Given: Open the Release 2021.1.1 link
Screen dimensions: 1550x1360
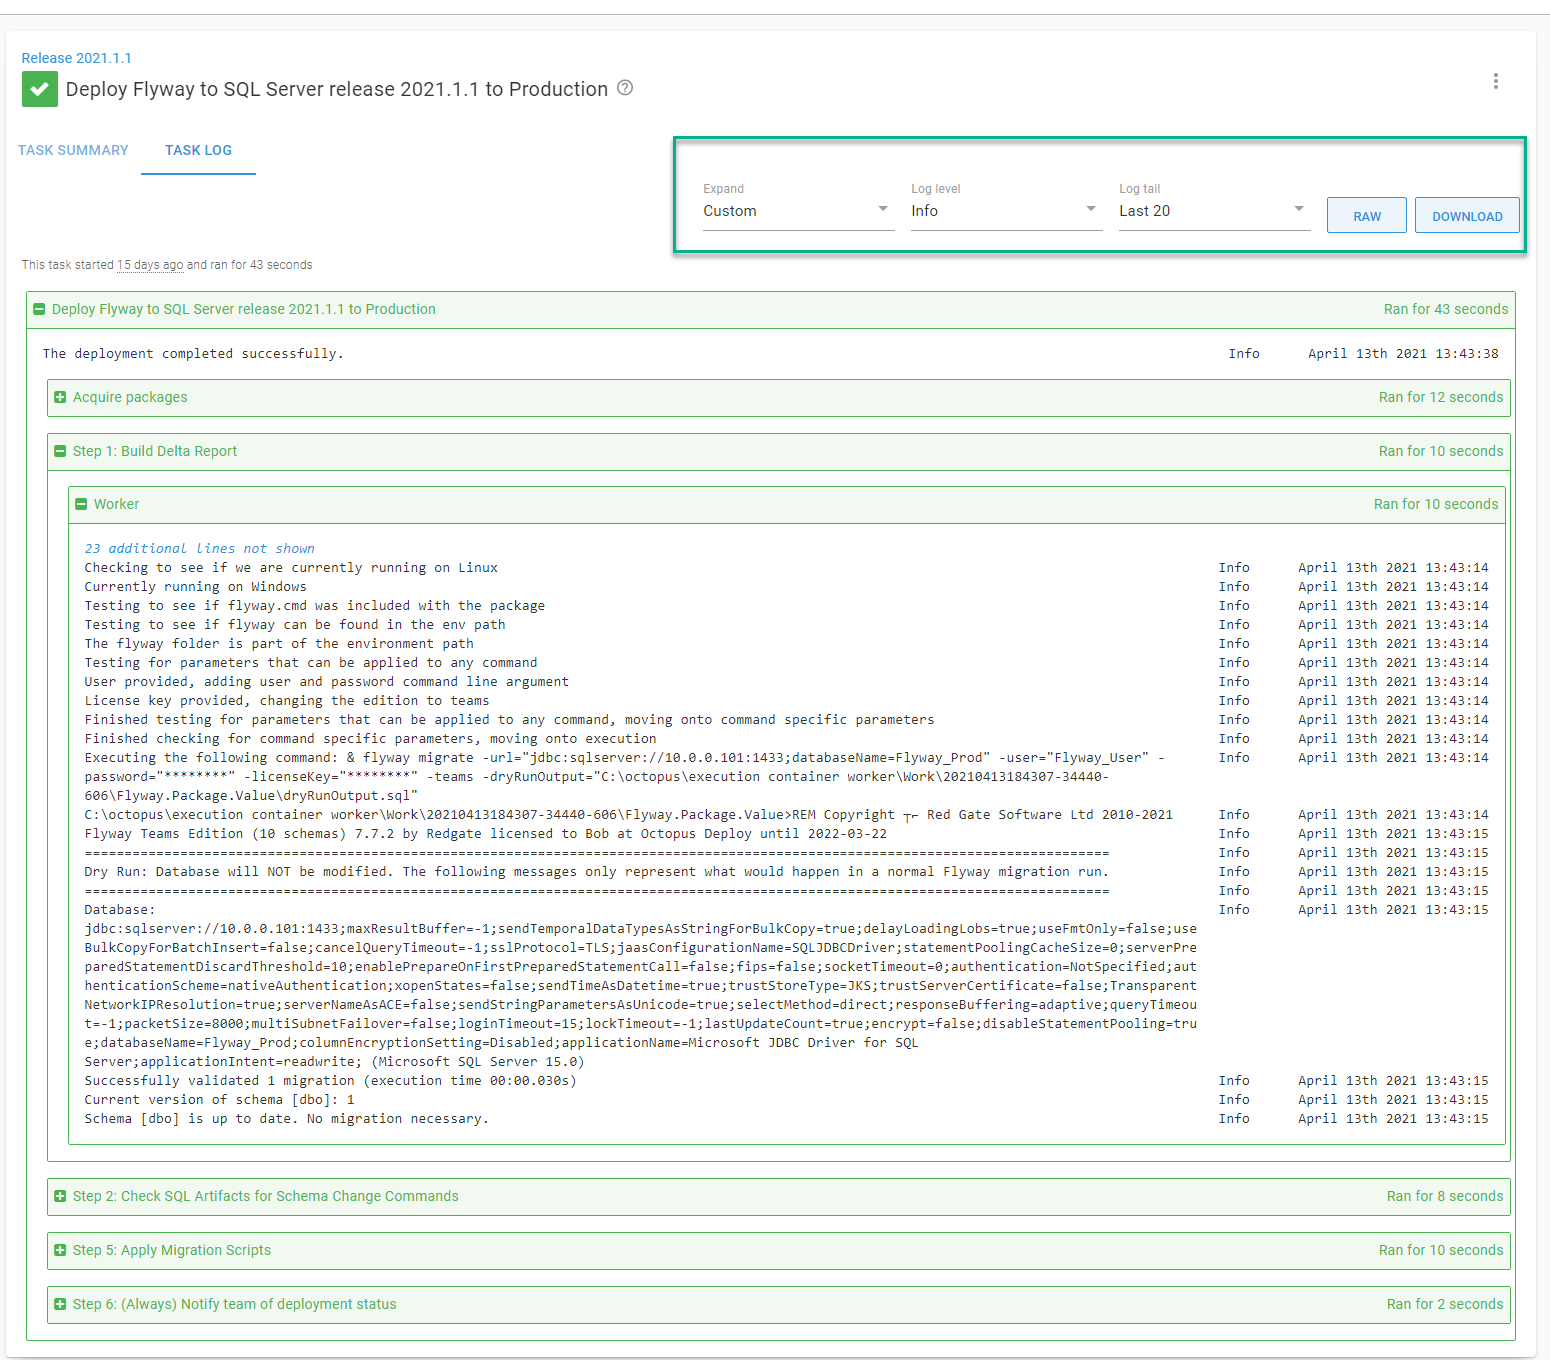Looking at the screenshot, I should click(76, 57).
